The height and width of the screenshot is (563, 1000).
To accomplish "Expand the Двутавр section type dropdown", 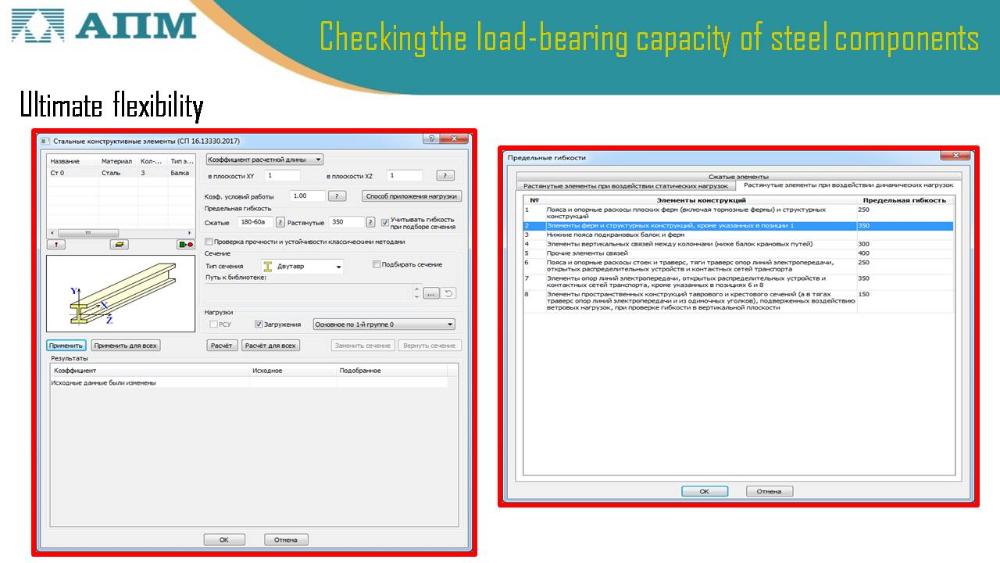I will (x=339, y=267).
